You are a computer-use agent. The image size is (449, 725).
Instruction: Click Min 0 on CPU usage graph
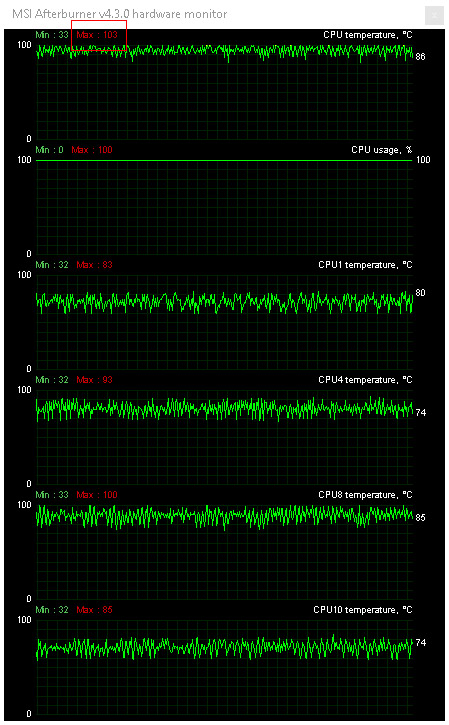[x=49, y=150]
